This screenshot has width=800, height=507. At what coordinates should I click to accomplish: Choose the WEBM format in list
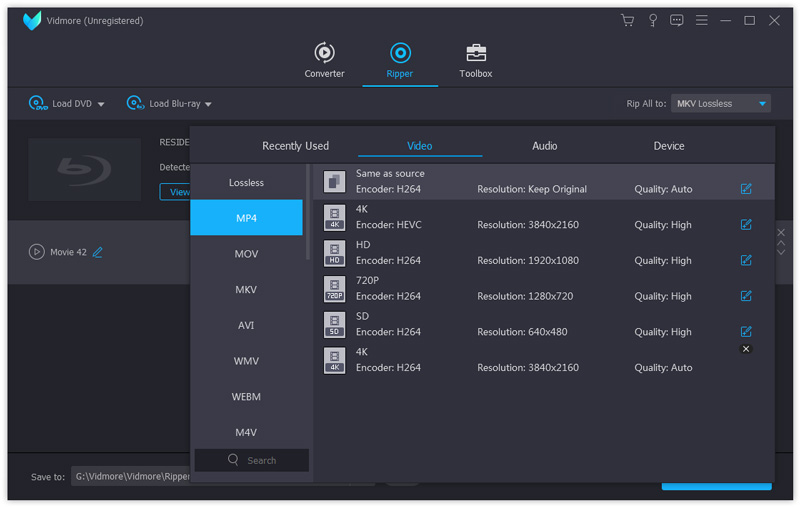[246, 397]
